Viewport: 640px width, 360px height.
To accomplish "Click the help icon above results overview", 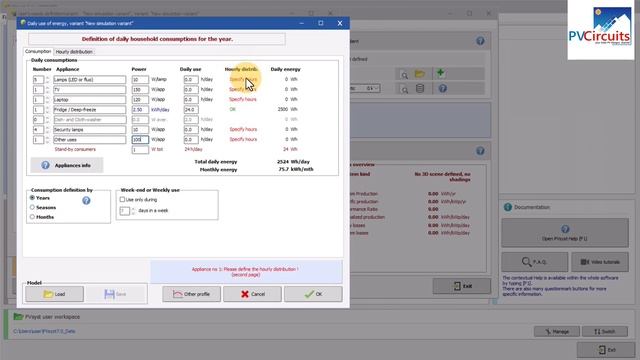I will 480,151.
